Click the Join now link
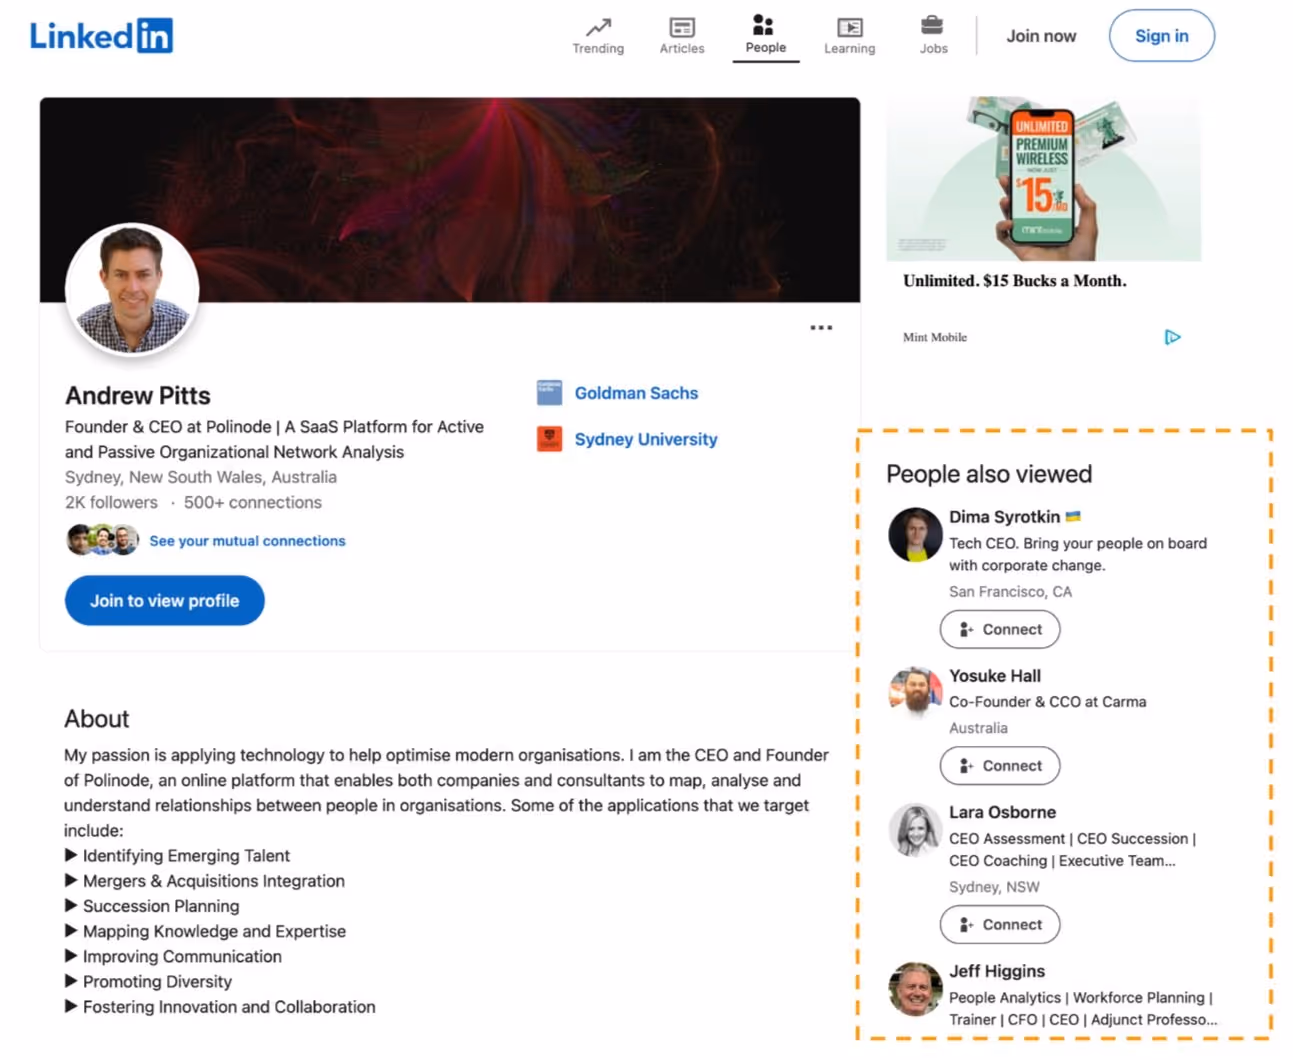Viewport: 1293px width, 1060px height. coord(1041,36)
